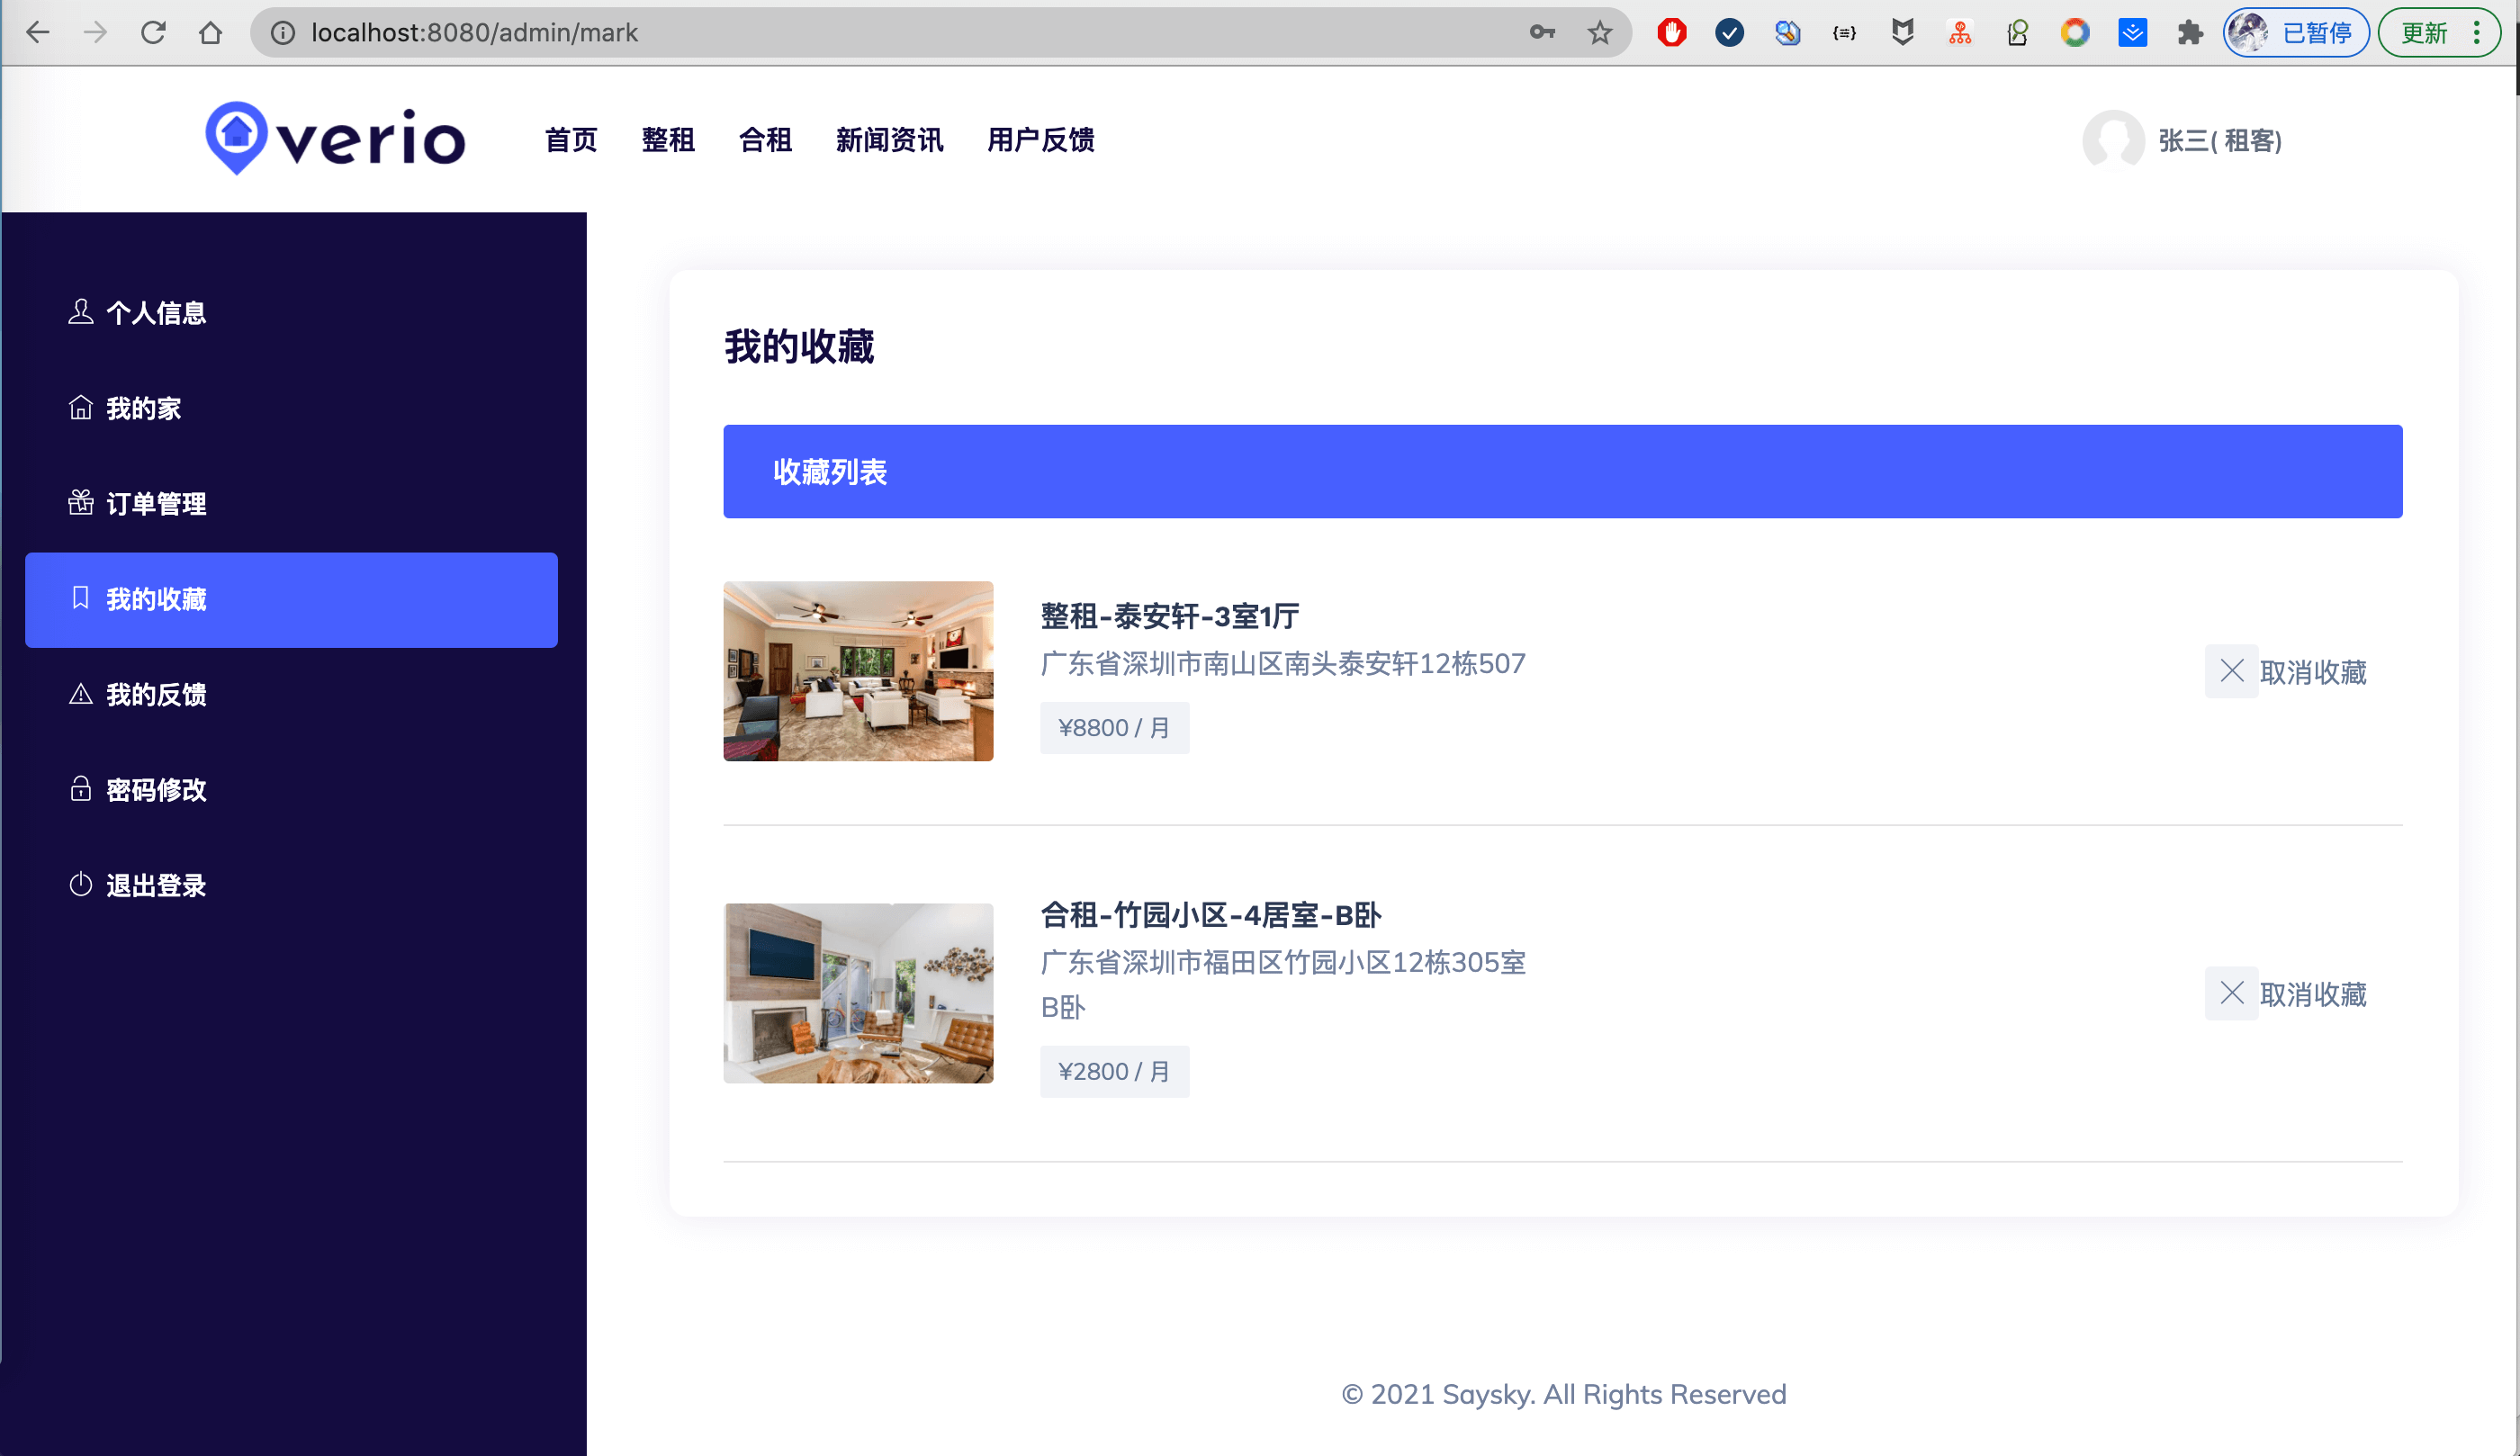Go to 密码修改 page
The image size is (2520, 1456).
[156, 790]
